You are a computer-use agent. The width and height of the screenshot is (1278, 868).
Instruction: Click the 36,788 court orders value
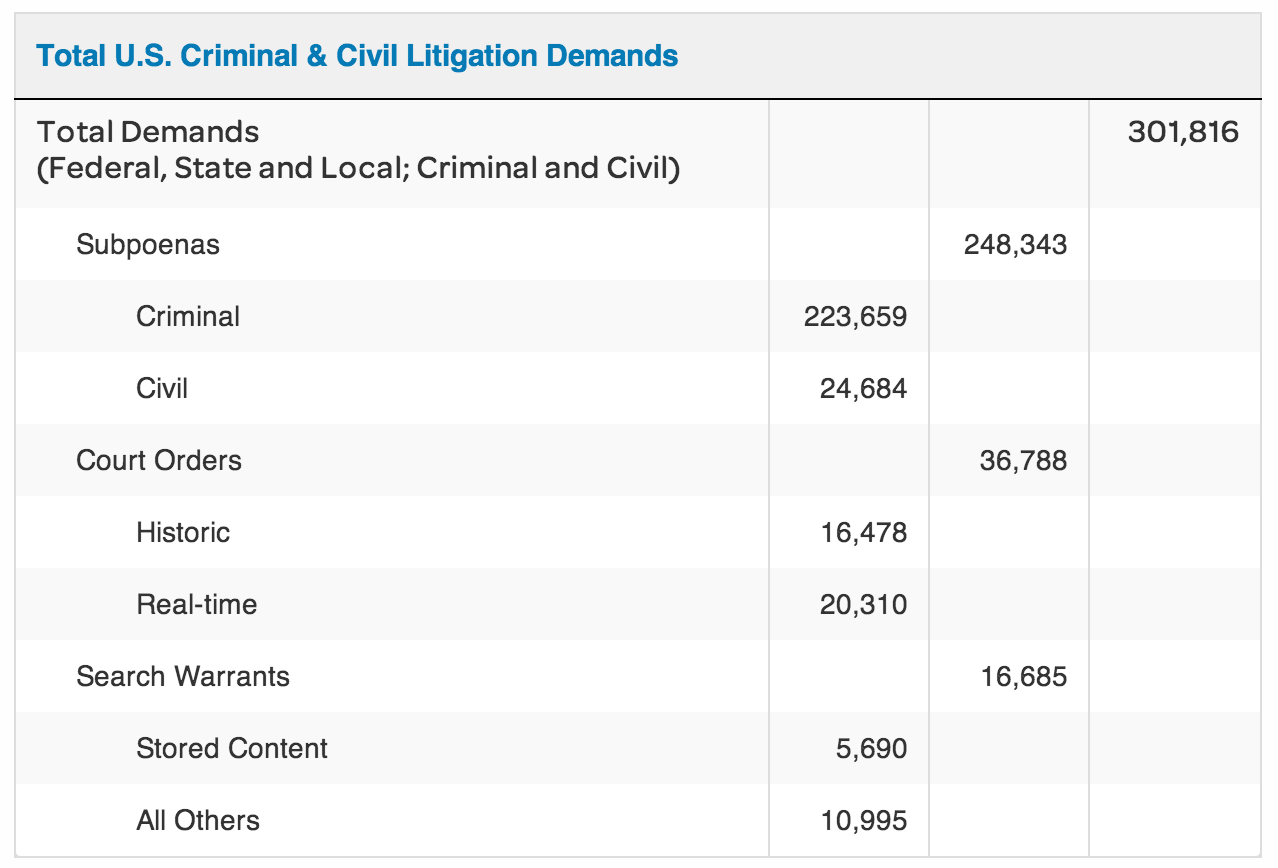point(1023,460)
